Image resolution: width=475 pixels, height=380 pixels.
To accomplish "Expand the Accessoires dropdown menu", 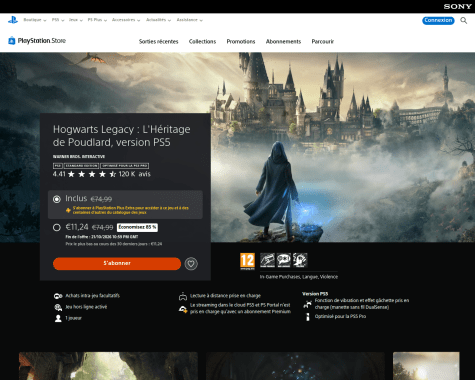I will [x=126, y=20].
